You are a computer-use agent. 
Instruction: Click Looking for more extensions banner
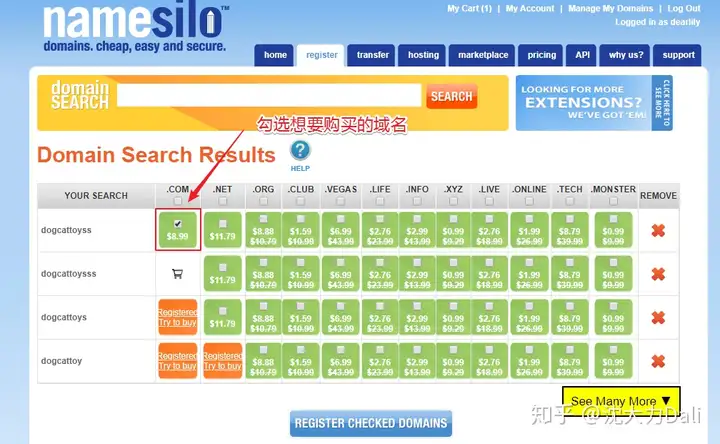tap(594, 103)
